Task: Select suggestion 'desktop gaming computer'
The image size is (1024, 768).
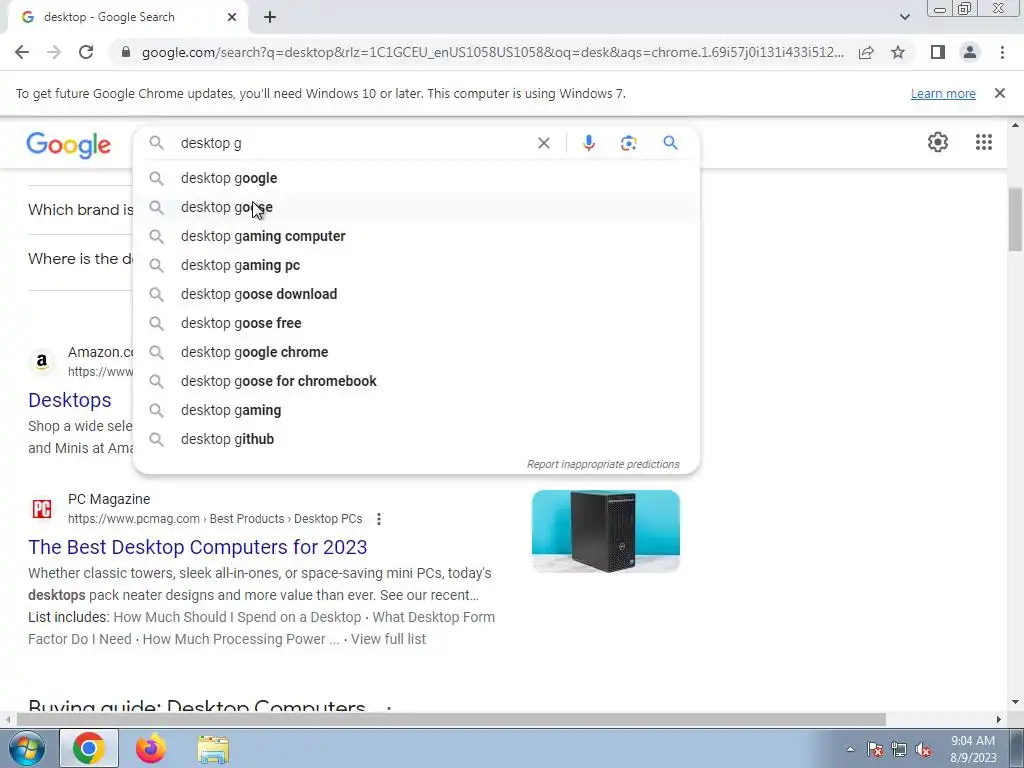Action: click(417, 236)
